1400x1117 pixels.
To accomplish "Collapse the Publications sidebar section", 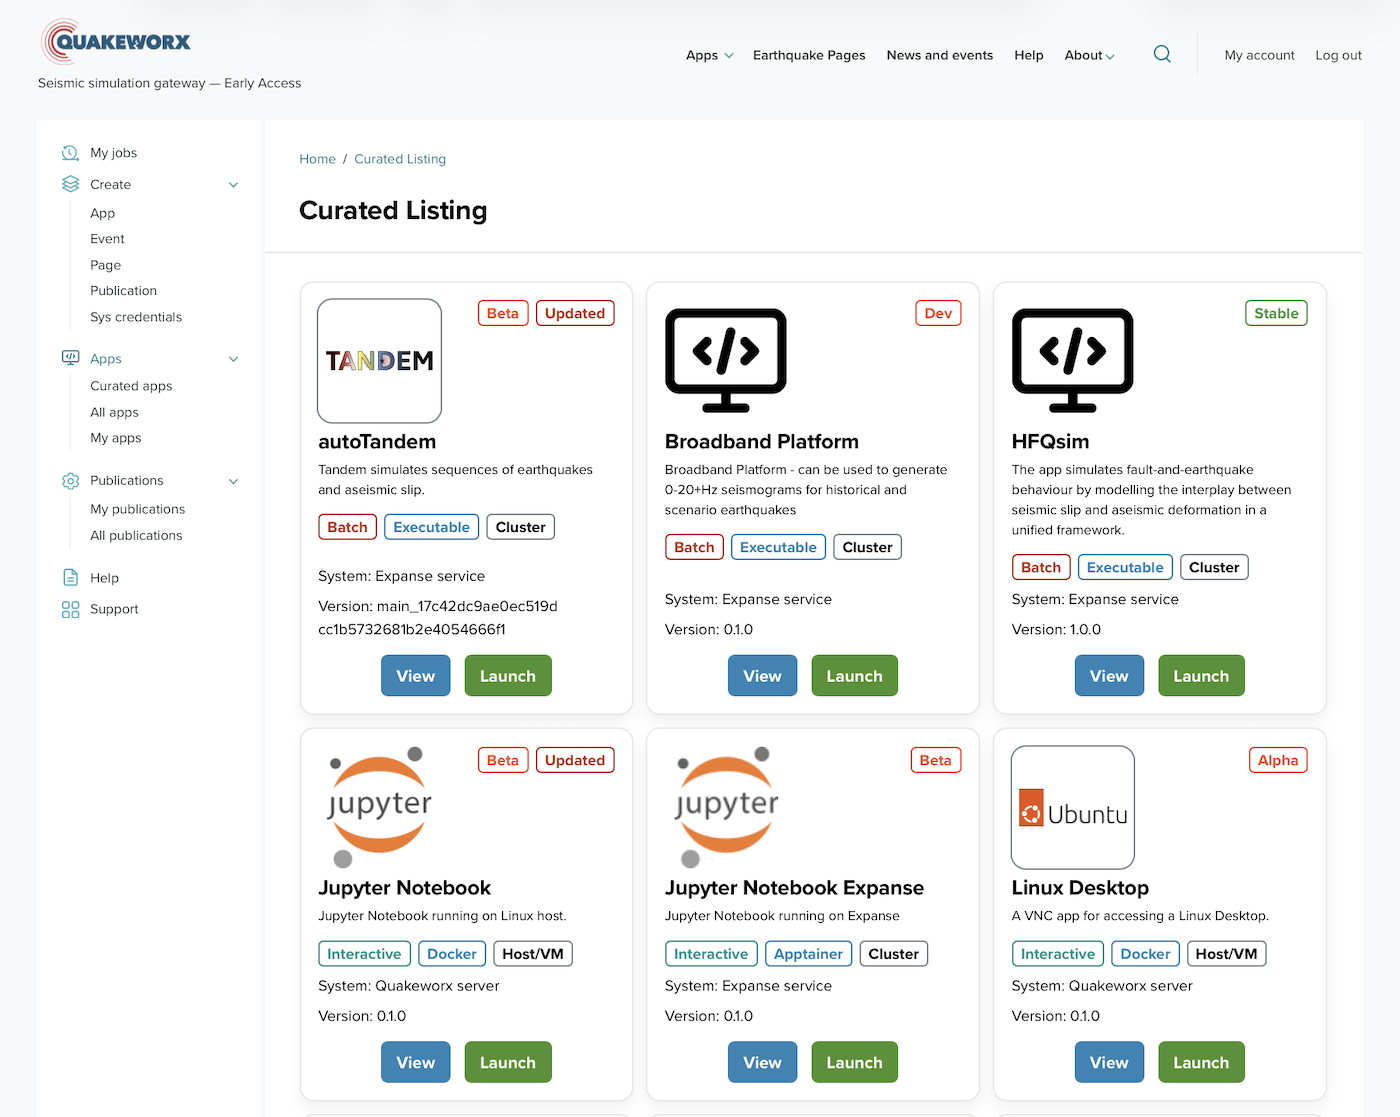I will (x=233, y=481).
